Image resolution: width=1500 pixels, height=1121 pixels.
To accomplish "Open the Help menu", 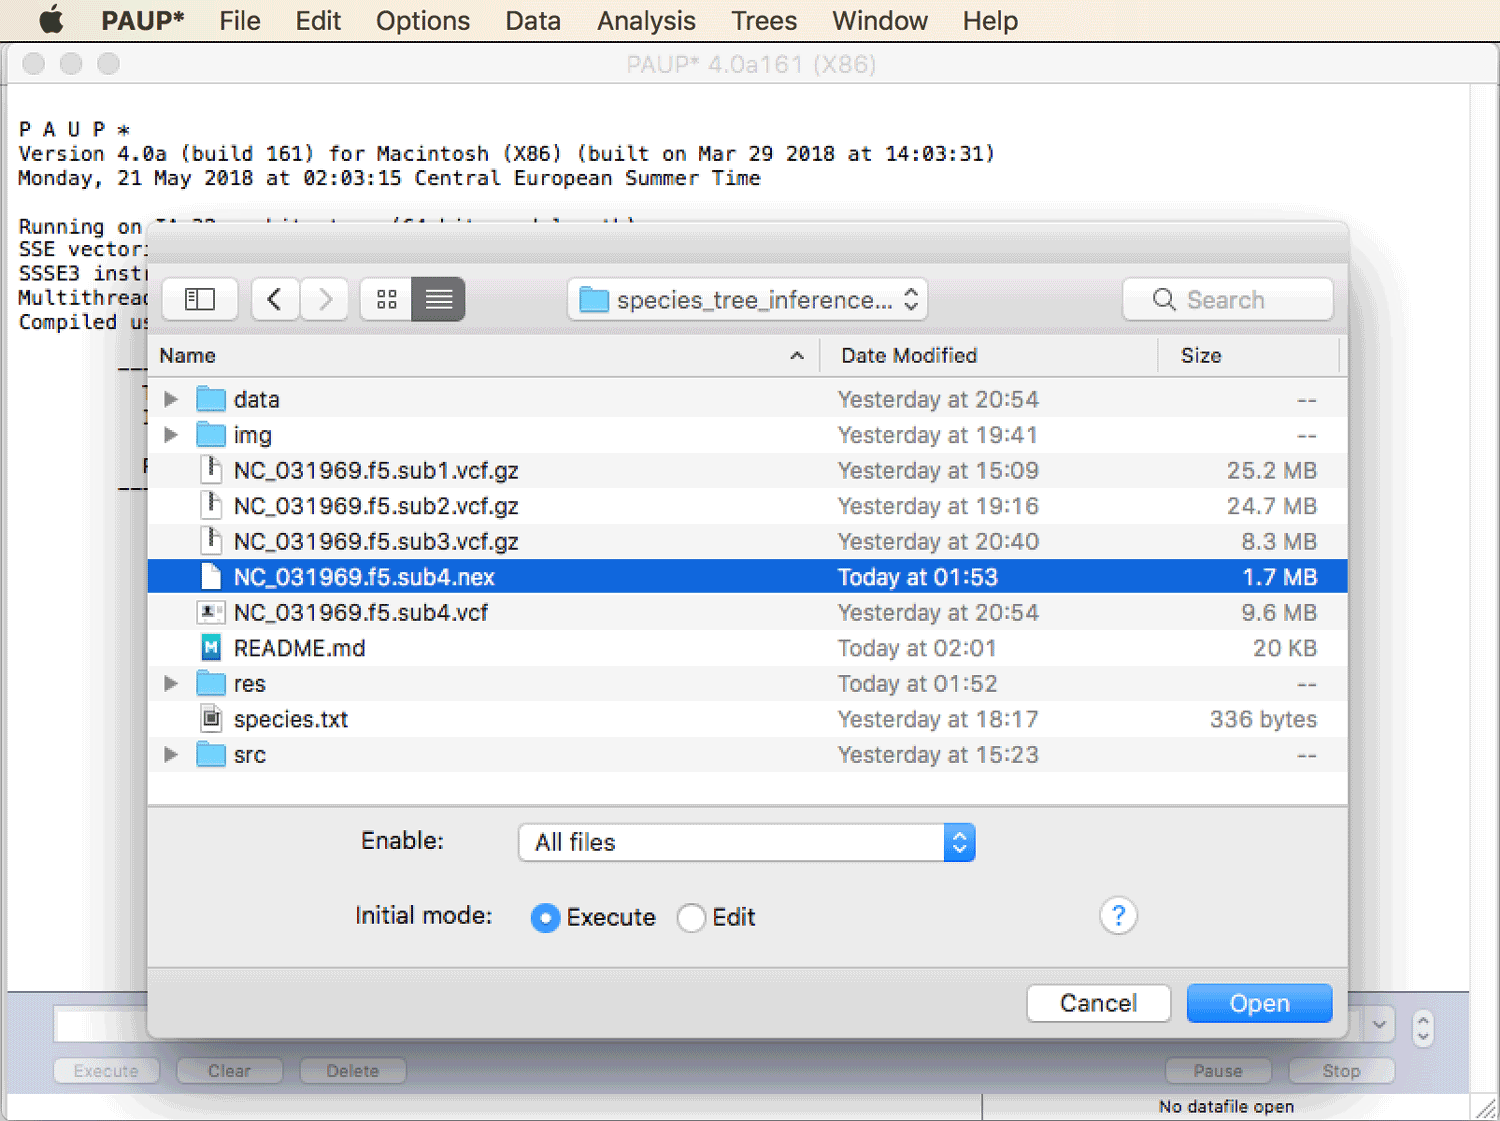I will click(x=990, y=20).
